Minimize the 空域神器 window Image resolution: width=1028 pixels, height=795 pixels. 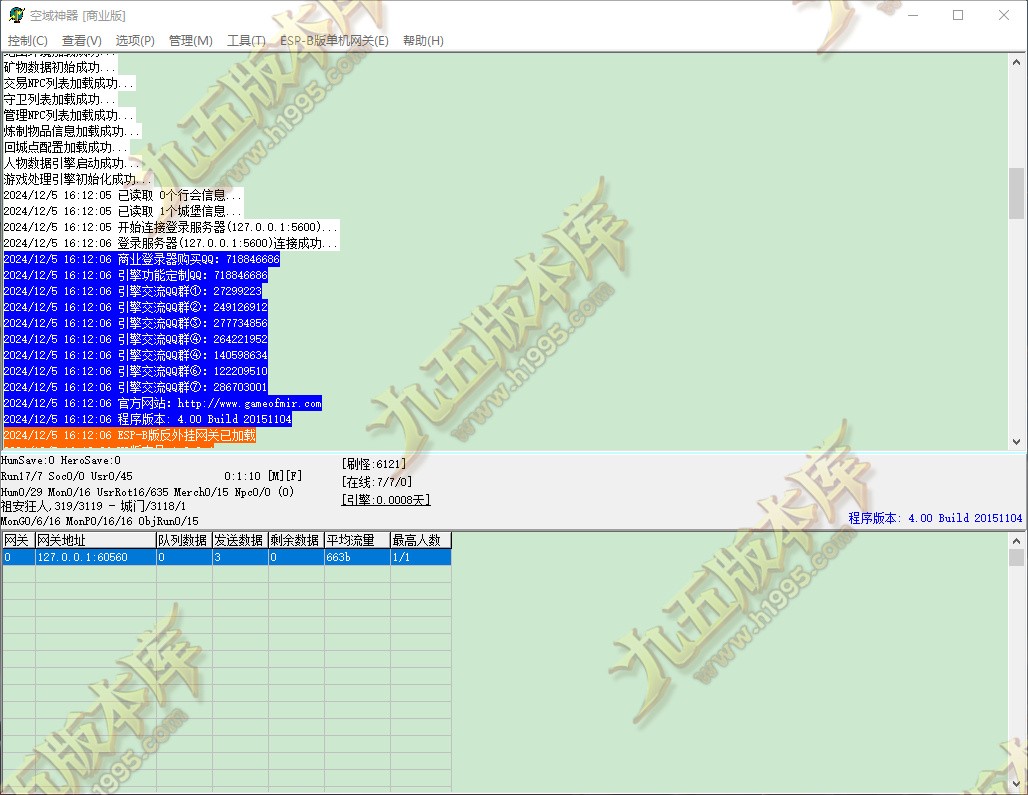coord(913,15)
